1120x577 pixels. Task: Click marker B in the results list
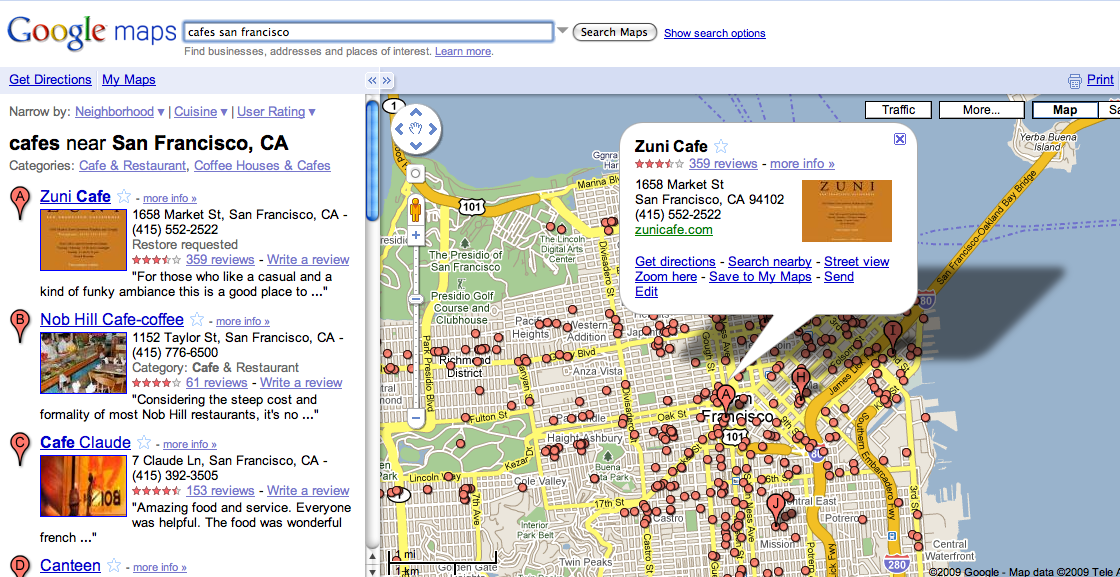21,326
